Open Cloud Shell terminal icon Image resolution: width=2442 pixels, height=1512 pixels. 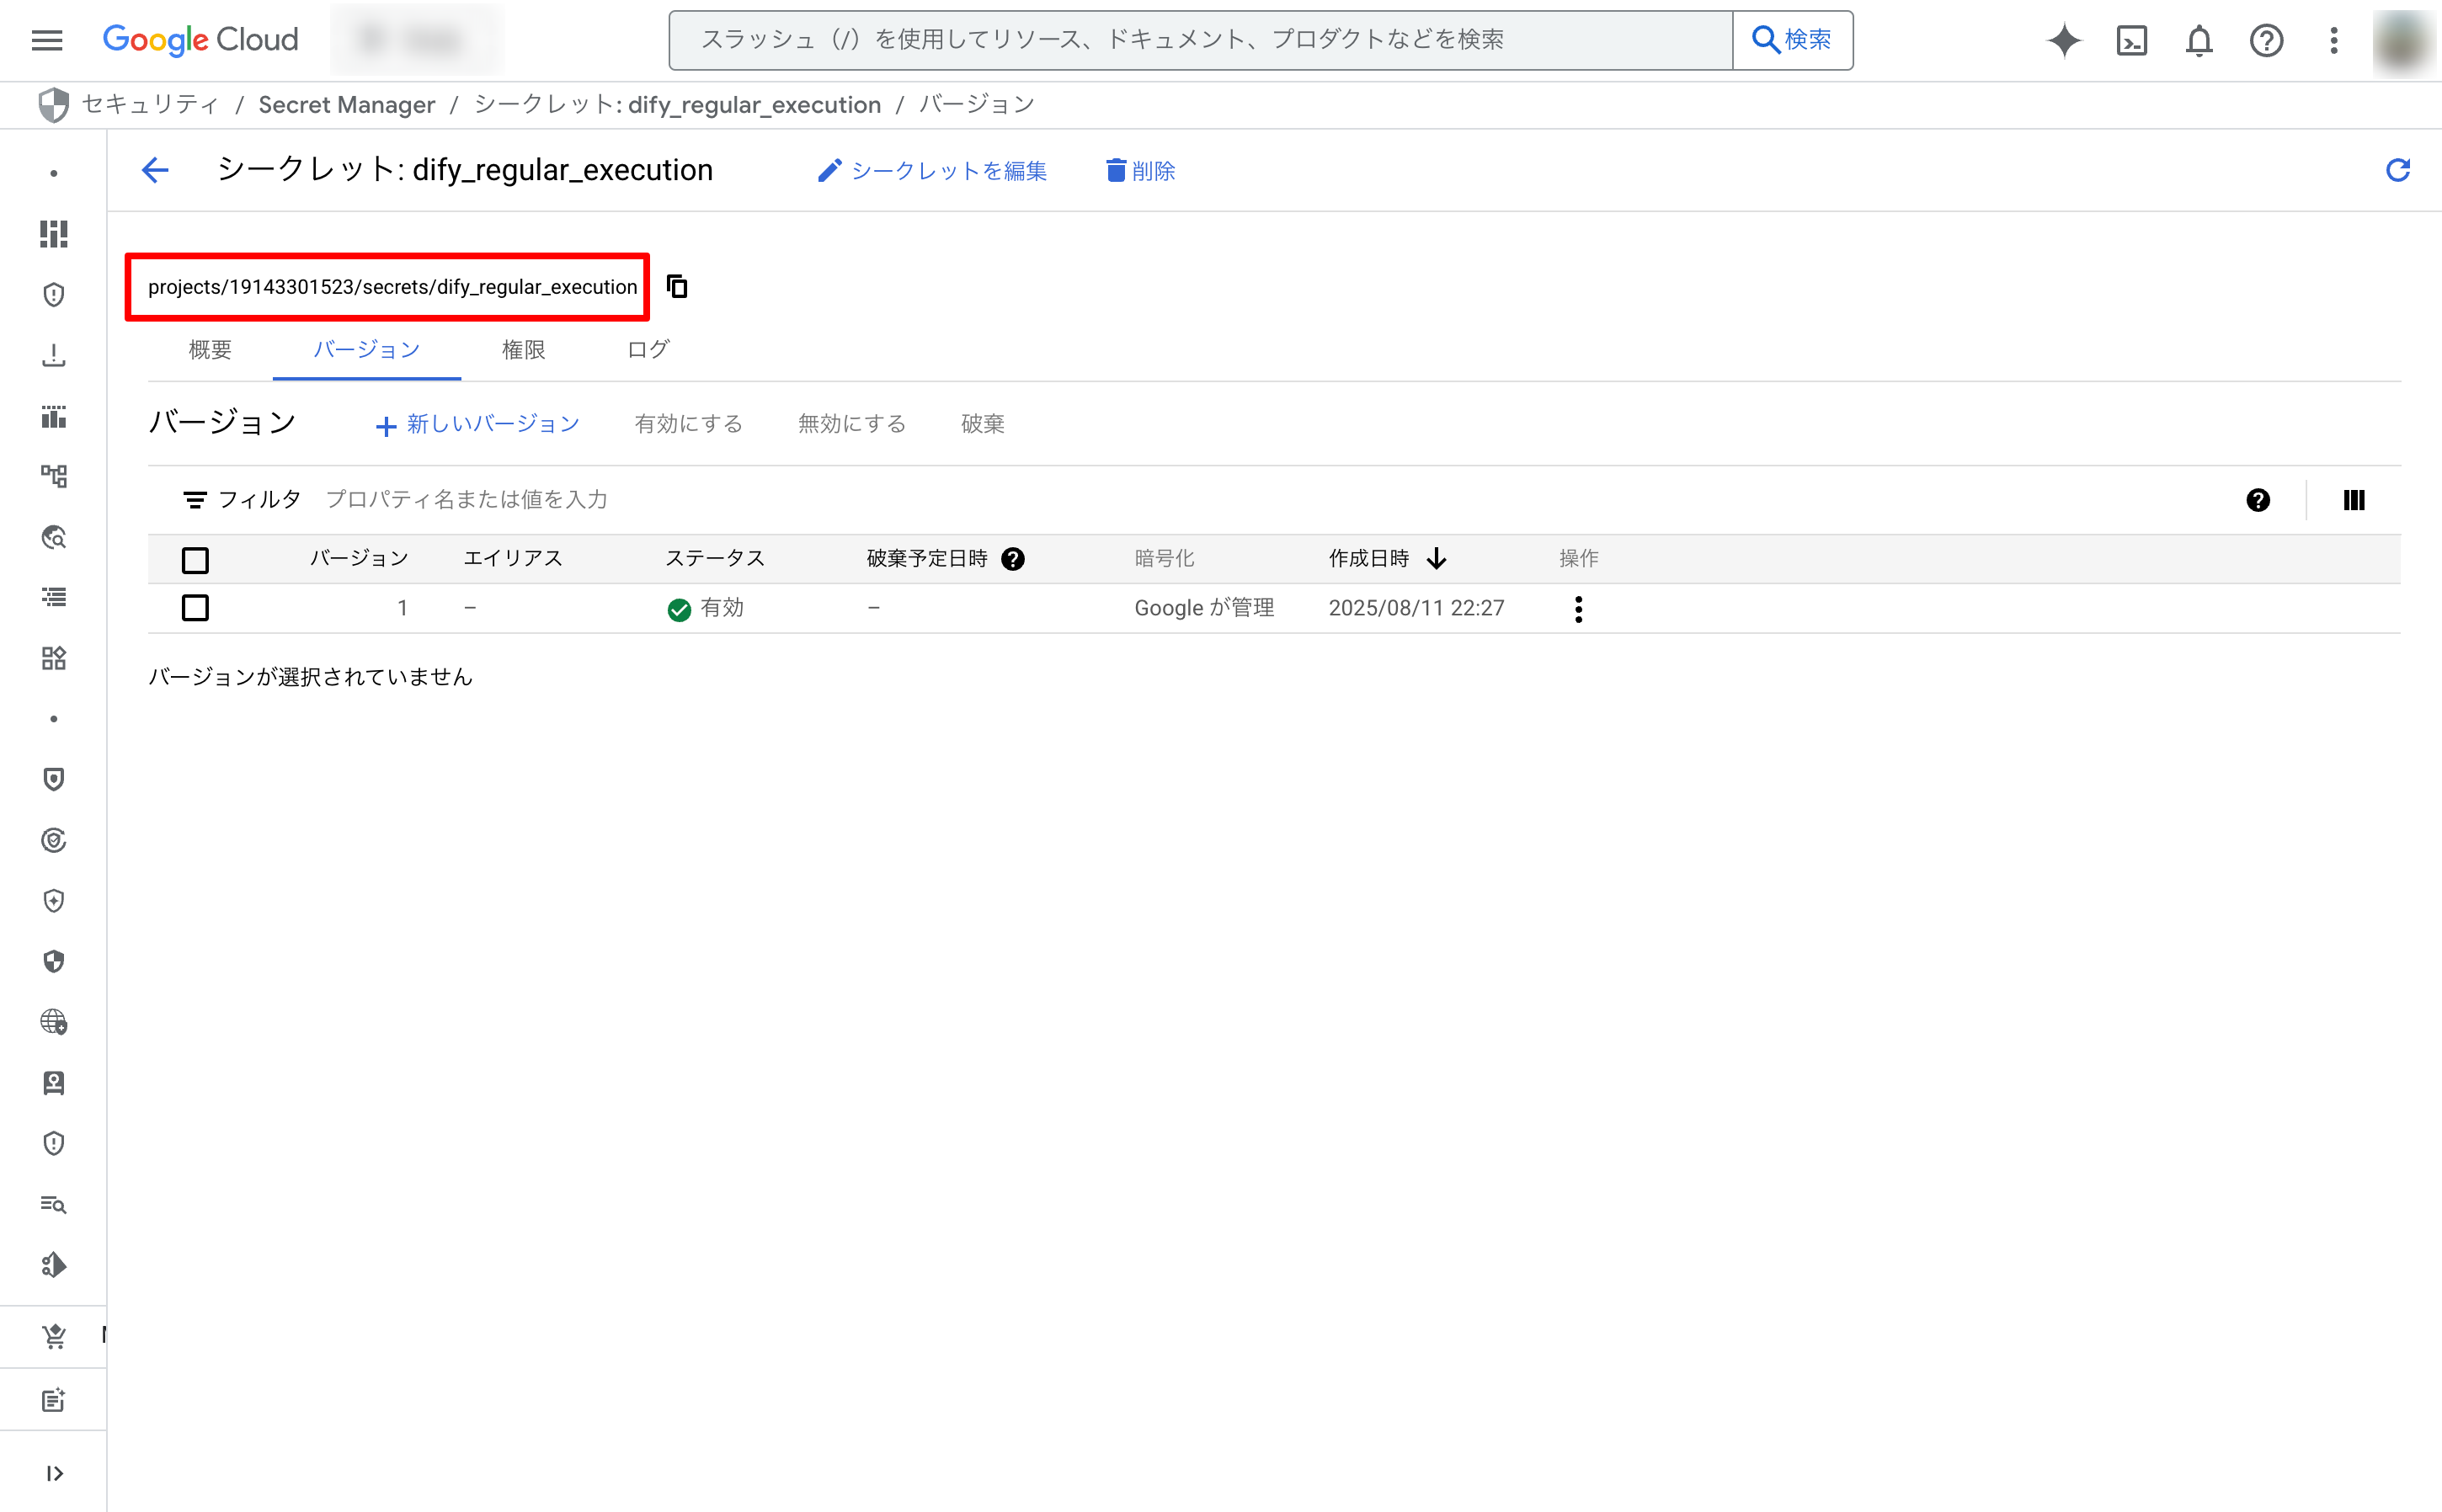2131,41
